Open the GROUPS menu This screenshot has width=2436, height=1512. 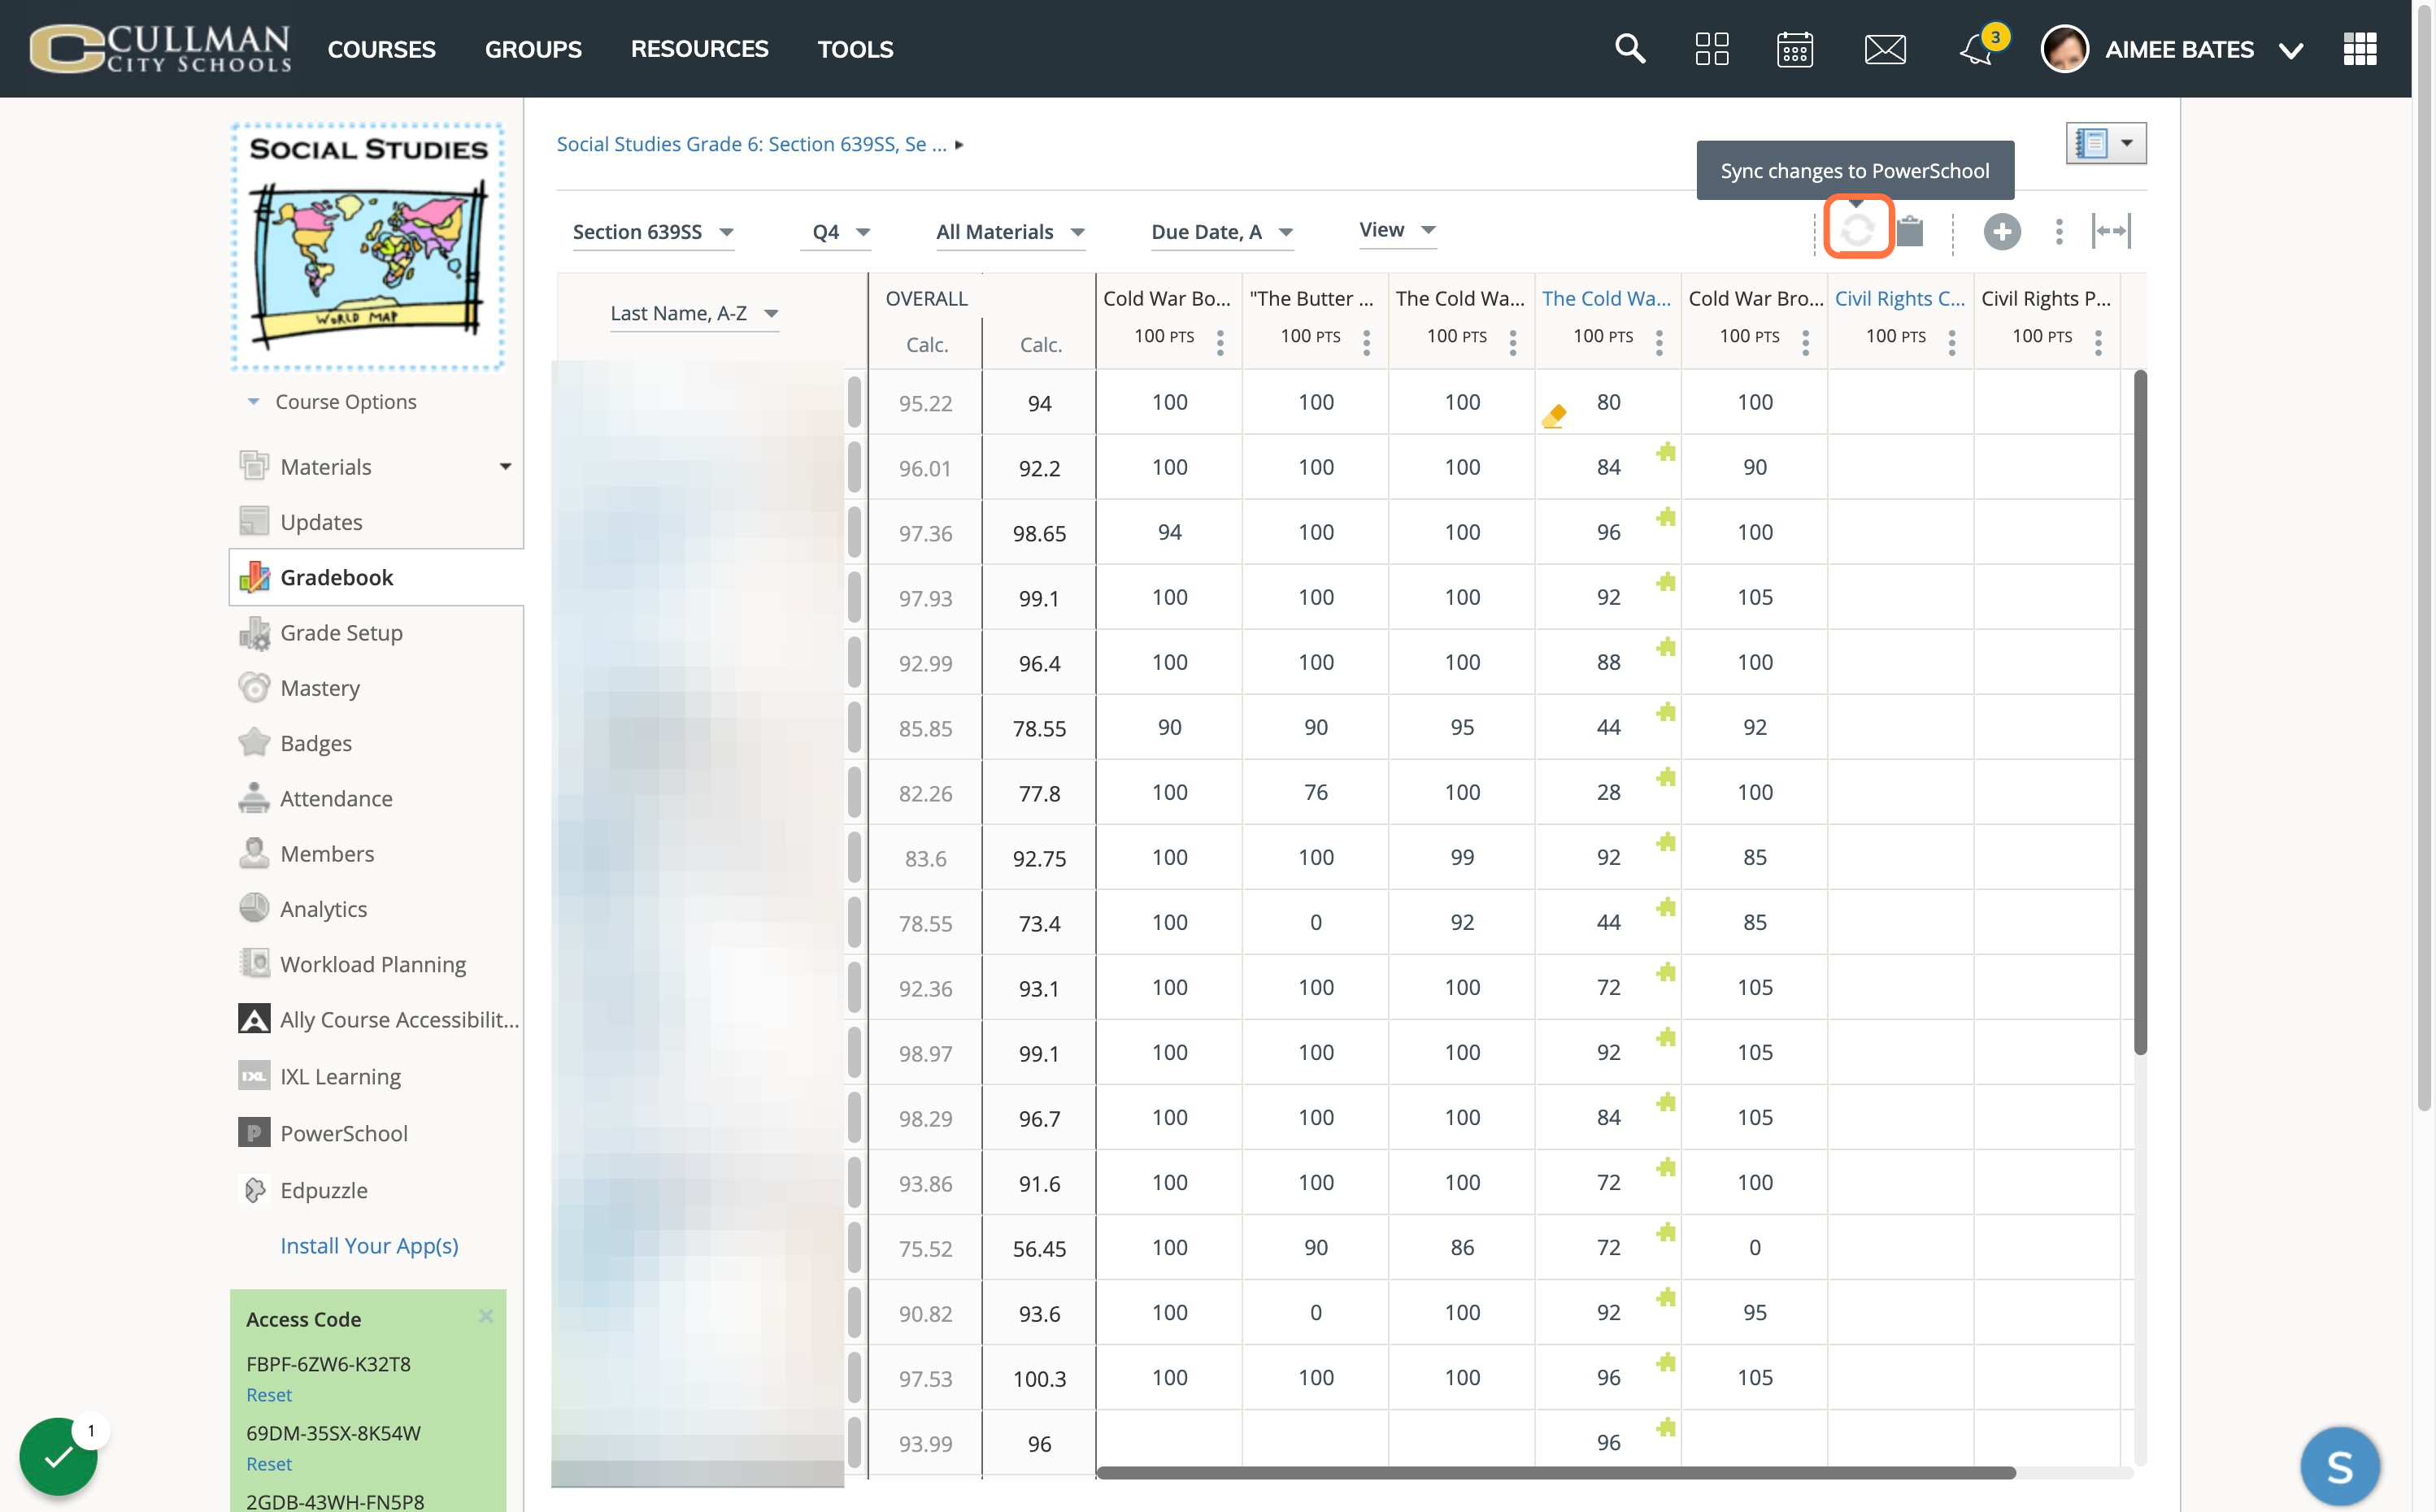[x=533, y=49]
